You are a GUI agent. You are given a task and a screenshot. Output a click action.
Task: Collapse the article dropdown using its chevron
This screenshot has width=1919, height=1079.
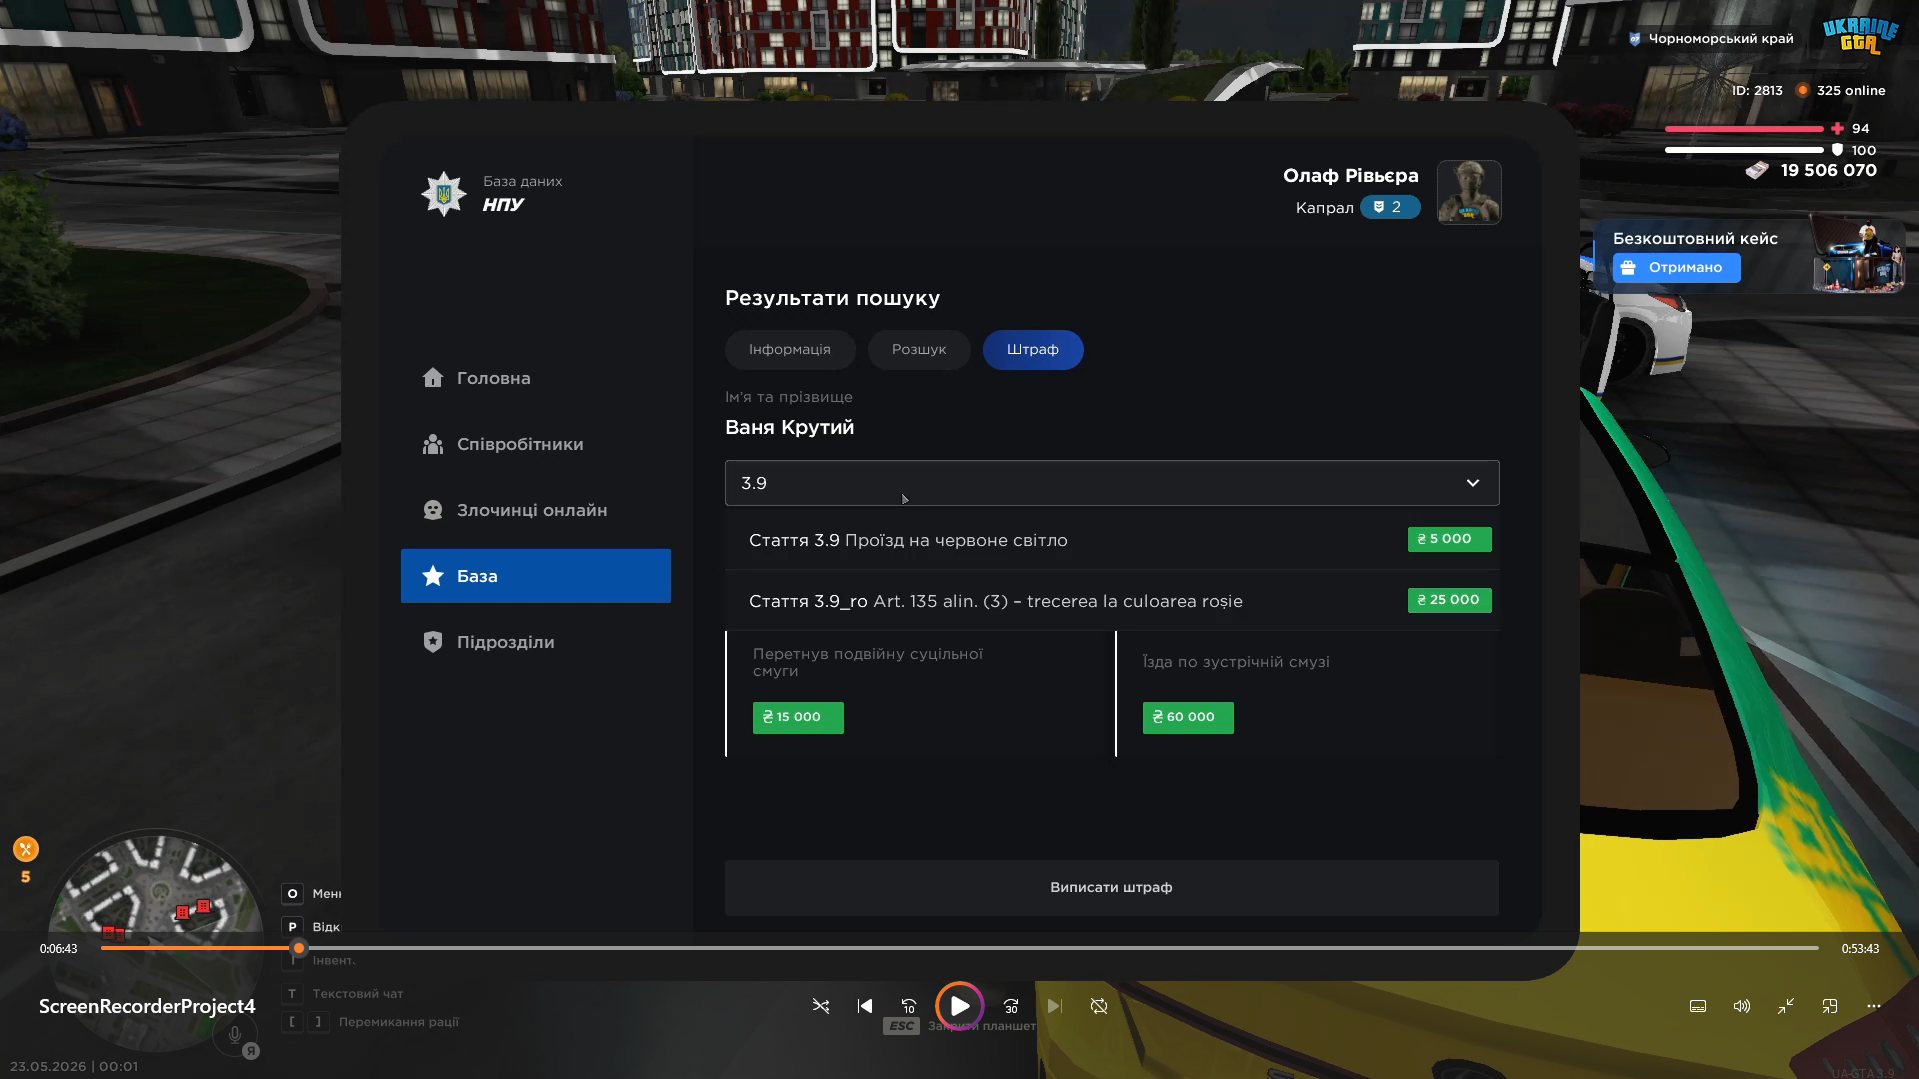coord(1473,483)
